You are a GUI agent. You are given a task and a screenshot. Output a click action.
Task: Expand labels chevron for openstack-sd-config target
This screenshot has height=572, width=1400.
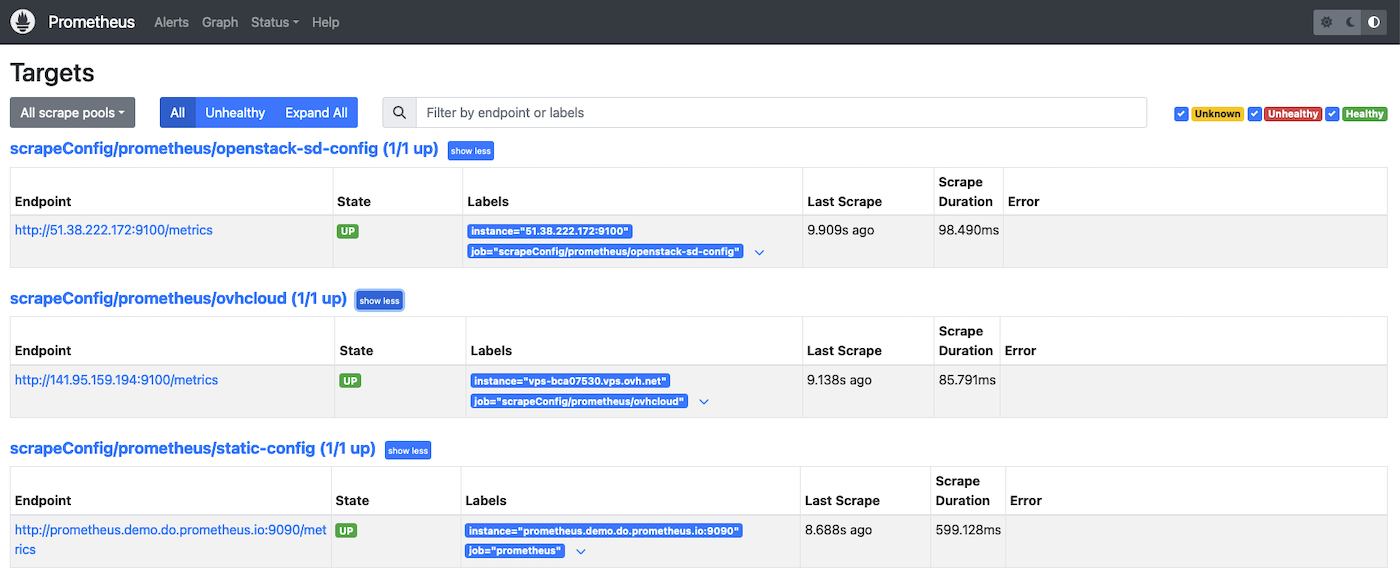coord(759,252)
